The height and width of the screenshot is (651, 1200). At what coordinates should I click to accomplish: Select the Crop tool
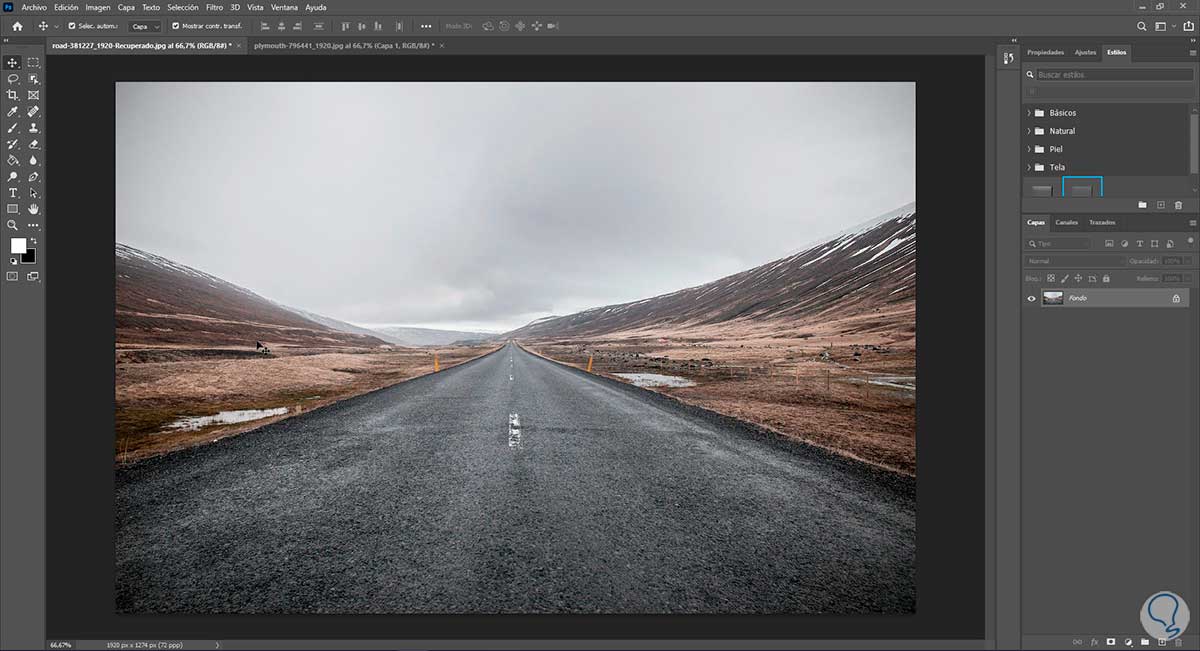(x=13, y=95)
